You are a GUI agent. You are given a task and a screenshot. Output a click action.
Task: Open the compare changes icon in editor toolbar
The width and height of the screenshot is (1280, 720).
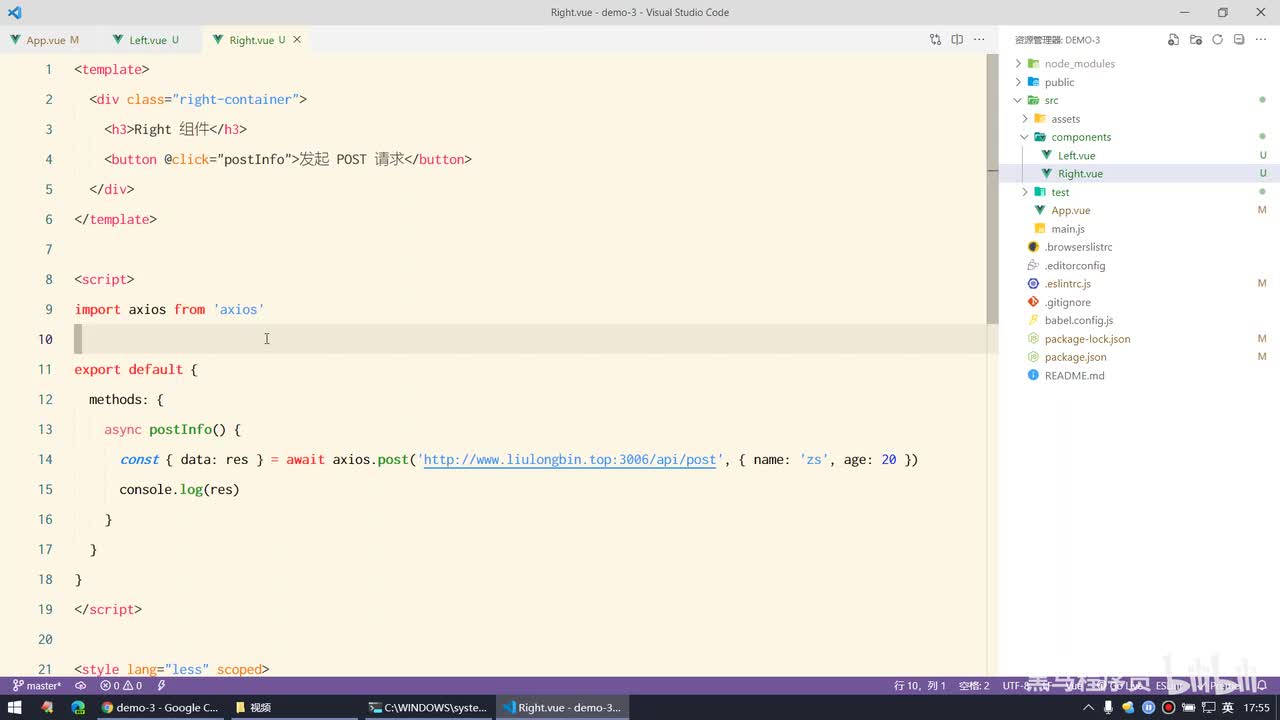coord(935,40)
